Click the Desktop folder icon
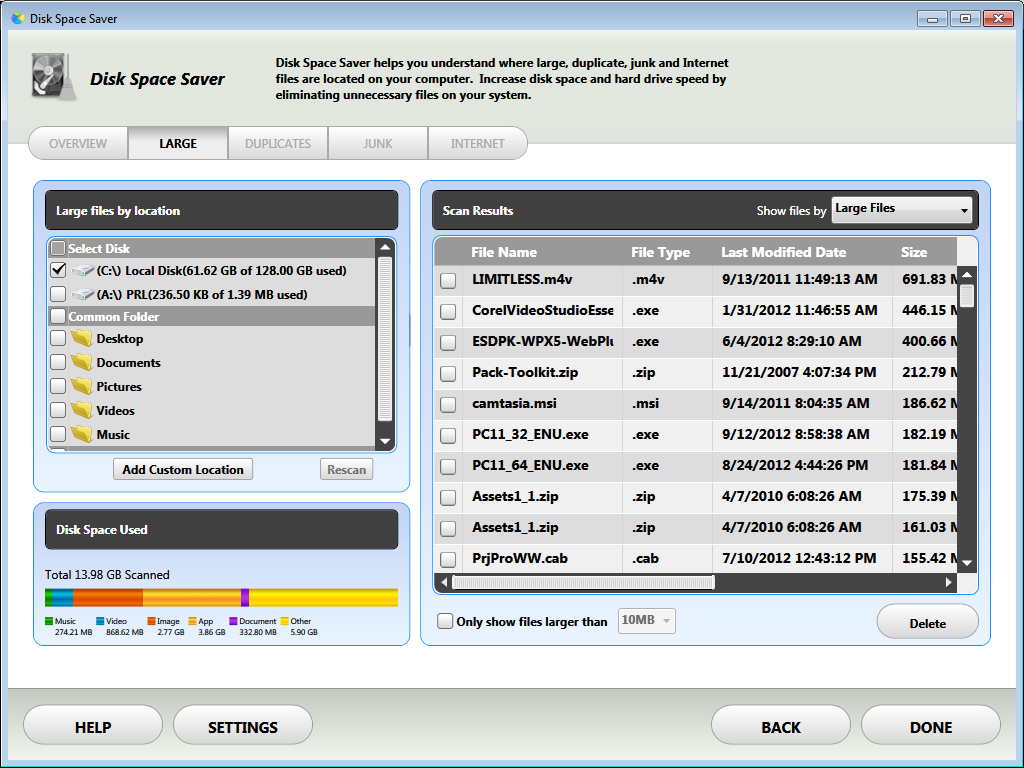The width and height of the screenshot is (1024, 768). [x=81, y=339]
